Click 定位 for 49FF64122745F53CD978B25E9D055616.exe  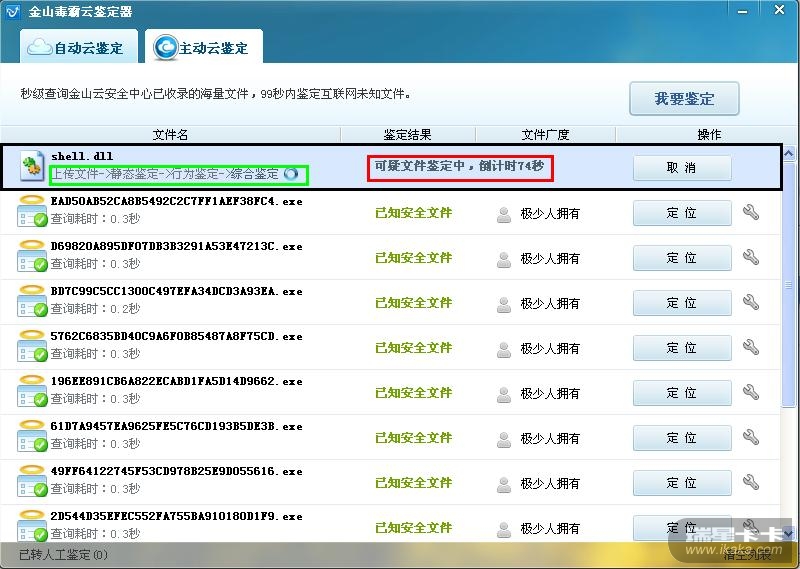coord(682,482)
